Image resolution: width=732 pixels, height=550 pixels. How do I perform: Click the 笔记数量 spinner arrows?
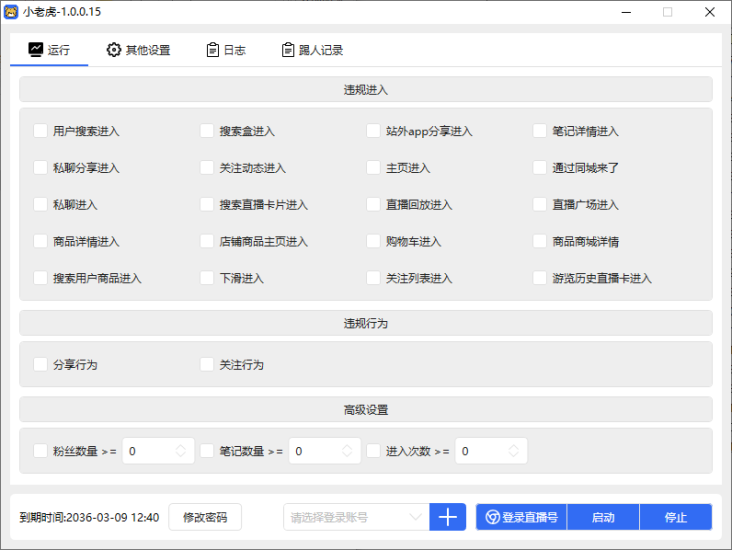point(347,451)
